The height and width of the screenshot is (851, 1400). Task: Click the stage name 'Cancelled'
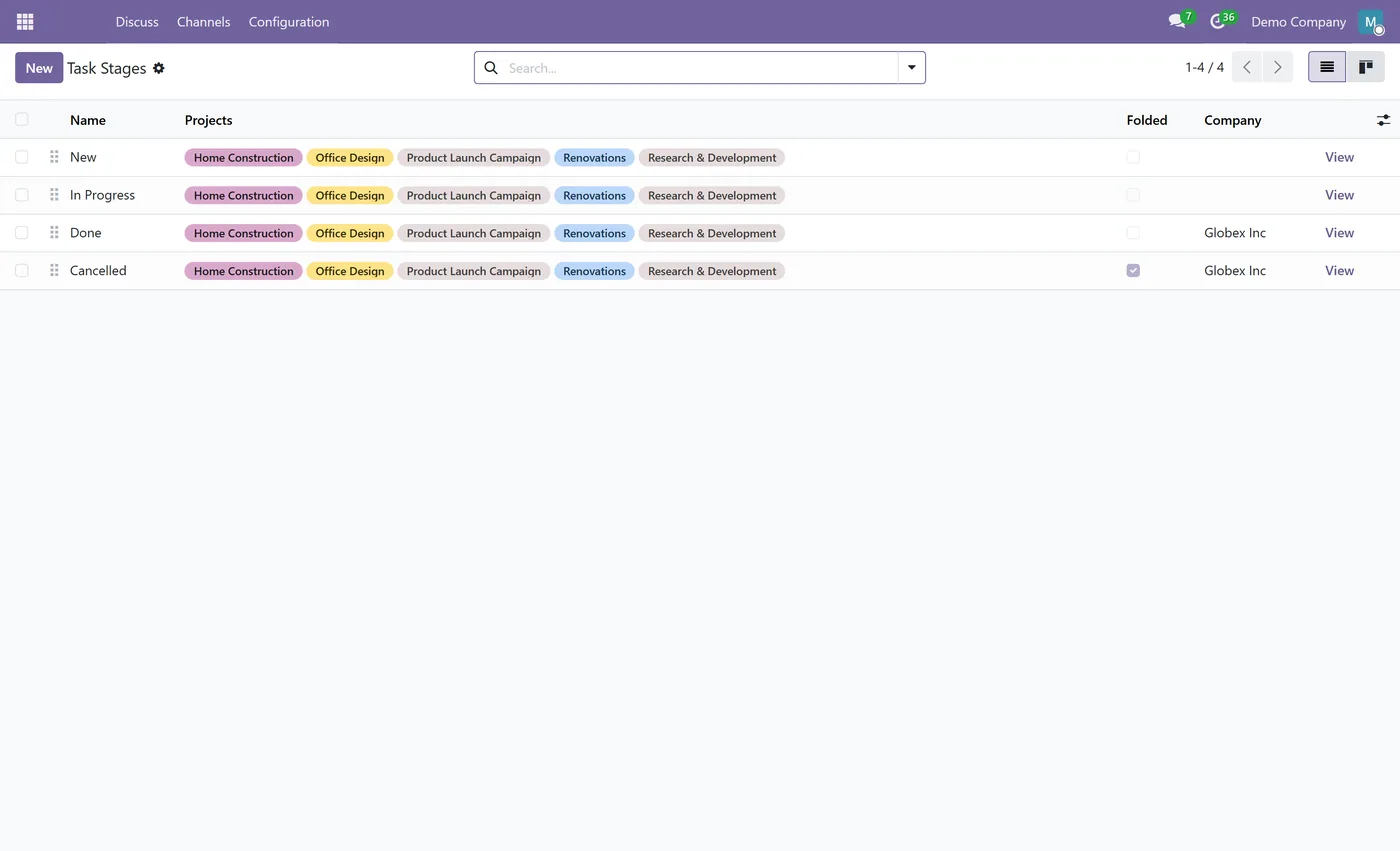tap(98, 271)
